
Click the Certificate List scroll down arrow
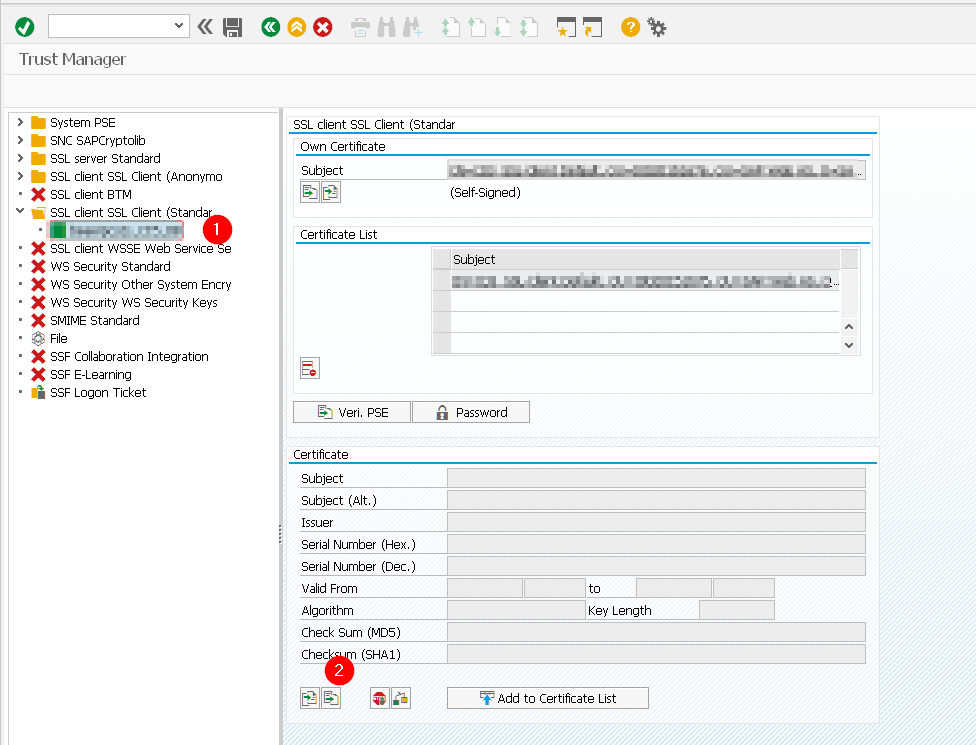point(849,345)
